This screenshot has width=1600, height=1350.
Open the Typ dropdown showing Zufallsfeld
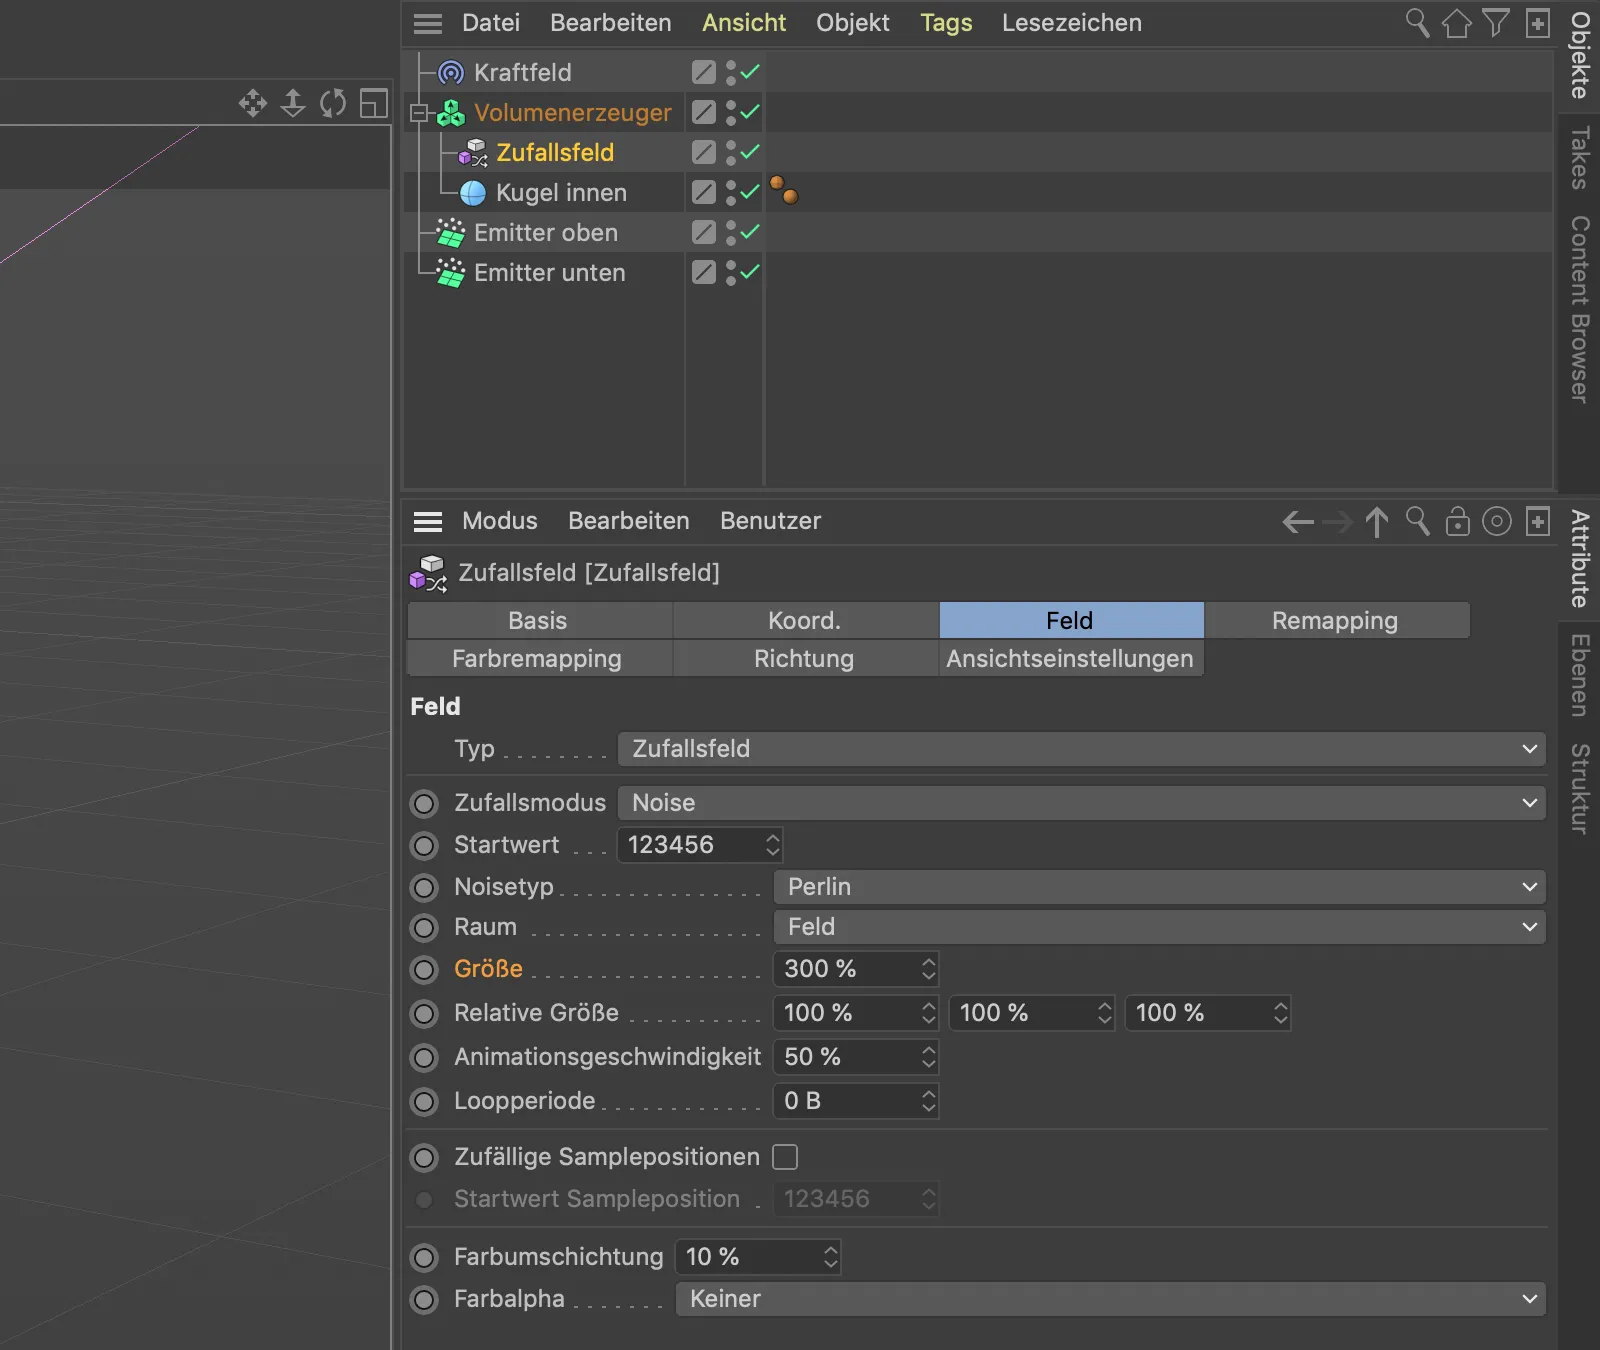(x=1082, y=749)
